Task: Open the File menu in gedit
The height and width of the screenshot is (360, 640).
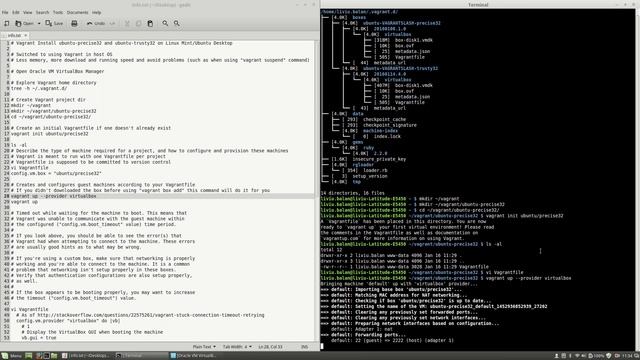Action: point(5,12)
